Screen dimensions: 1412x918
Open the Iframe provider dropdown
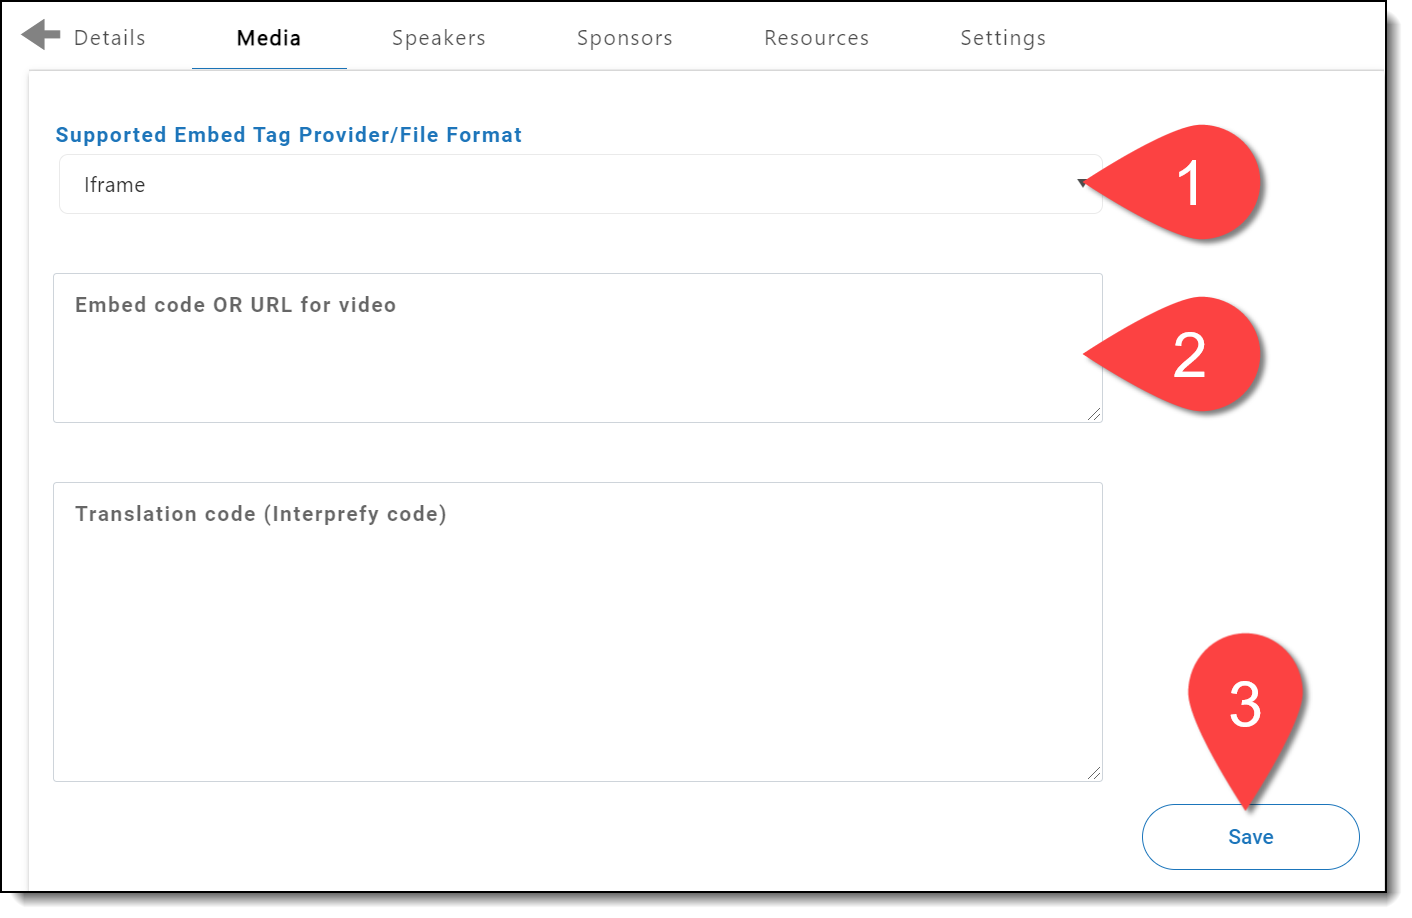pyautogui.click(x=580, y=185)
